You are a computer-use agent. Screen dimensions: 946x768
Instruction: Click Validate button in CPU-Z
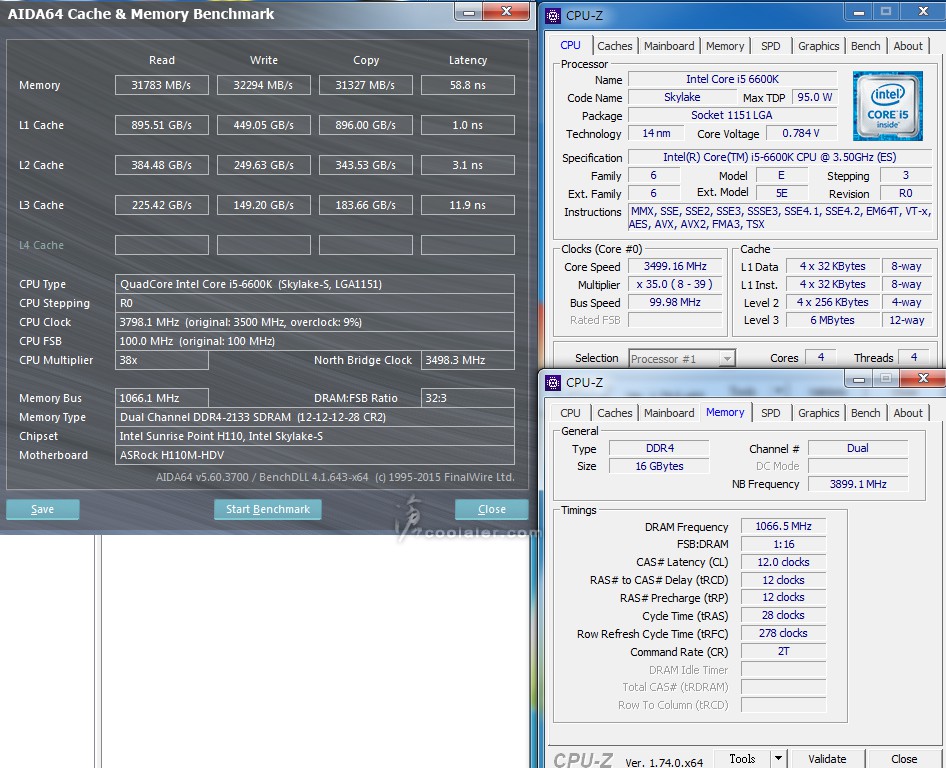point(827,758)
